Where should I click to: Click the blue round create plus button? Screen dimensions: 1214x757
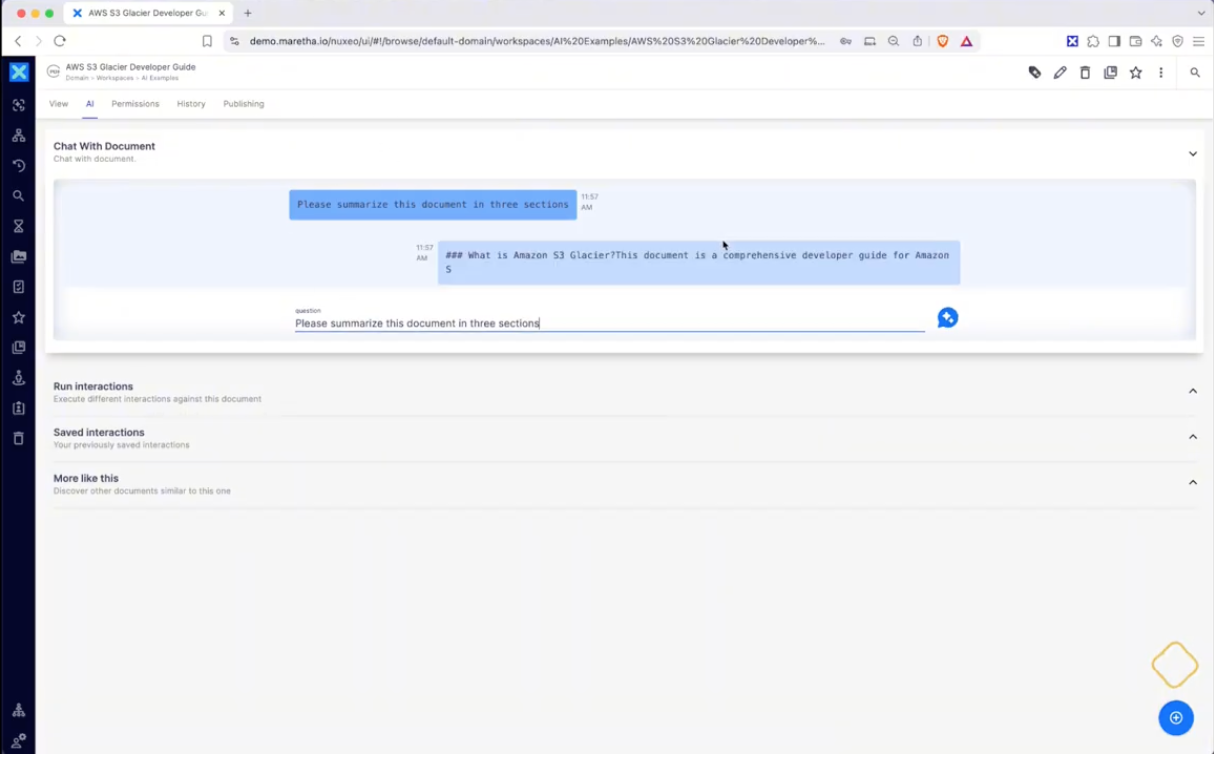1176,718
